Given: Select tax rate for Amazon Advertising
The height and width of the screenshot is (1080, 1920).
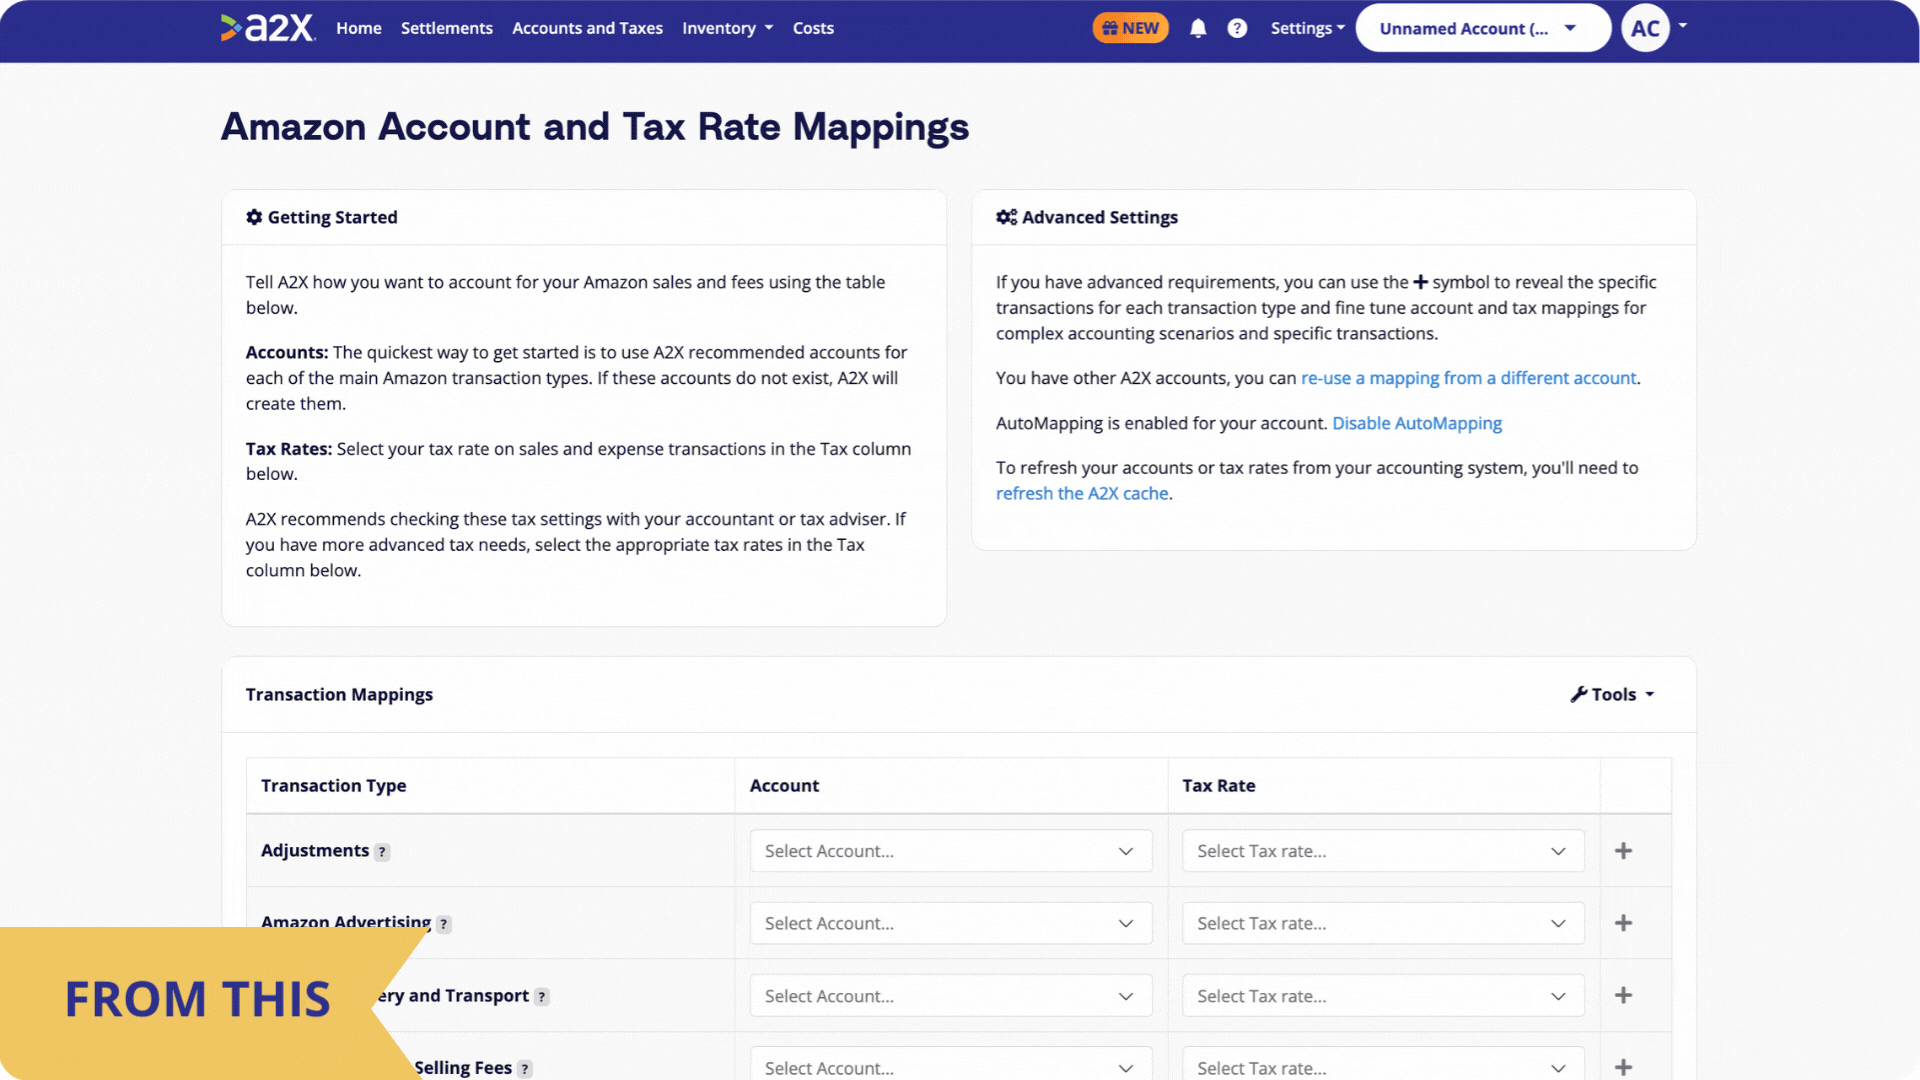Looking at the screenshot, I should click(x=1383, y=923).
